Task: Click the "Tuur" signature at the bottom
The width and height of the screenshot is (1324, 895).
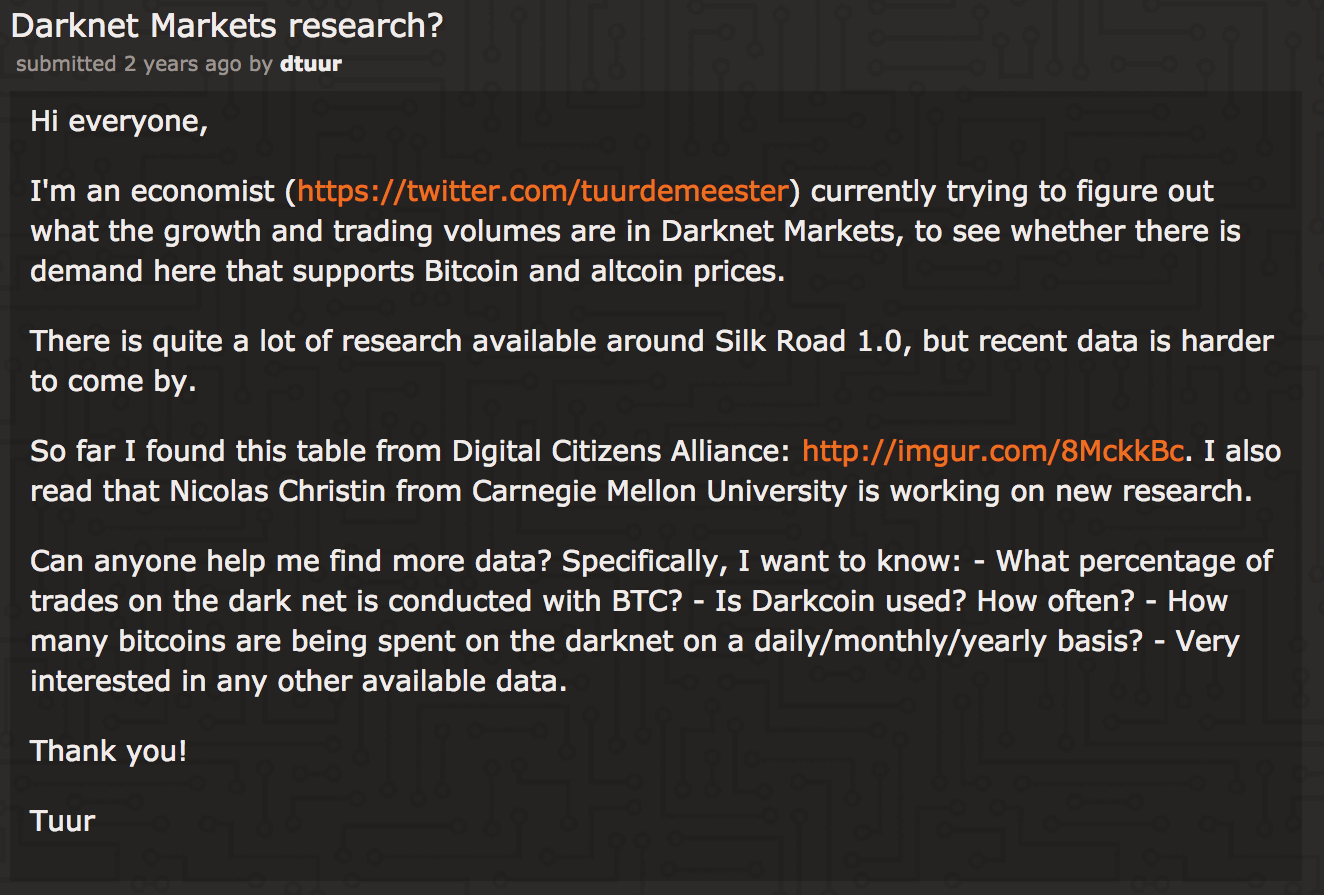Action: [63, 821]
